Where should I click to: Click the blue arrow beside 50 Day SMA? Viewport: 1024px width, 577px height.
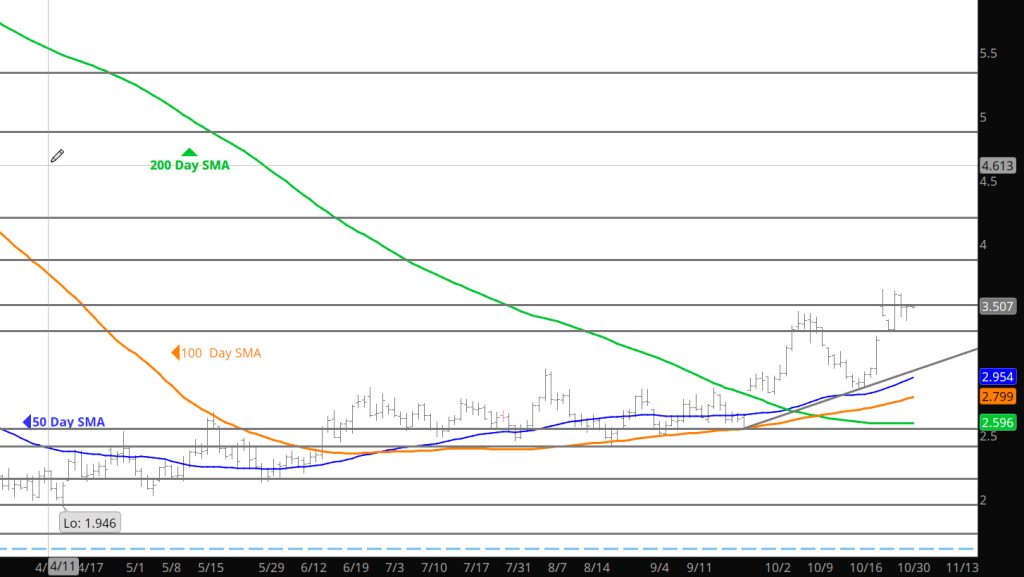28,422
